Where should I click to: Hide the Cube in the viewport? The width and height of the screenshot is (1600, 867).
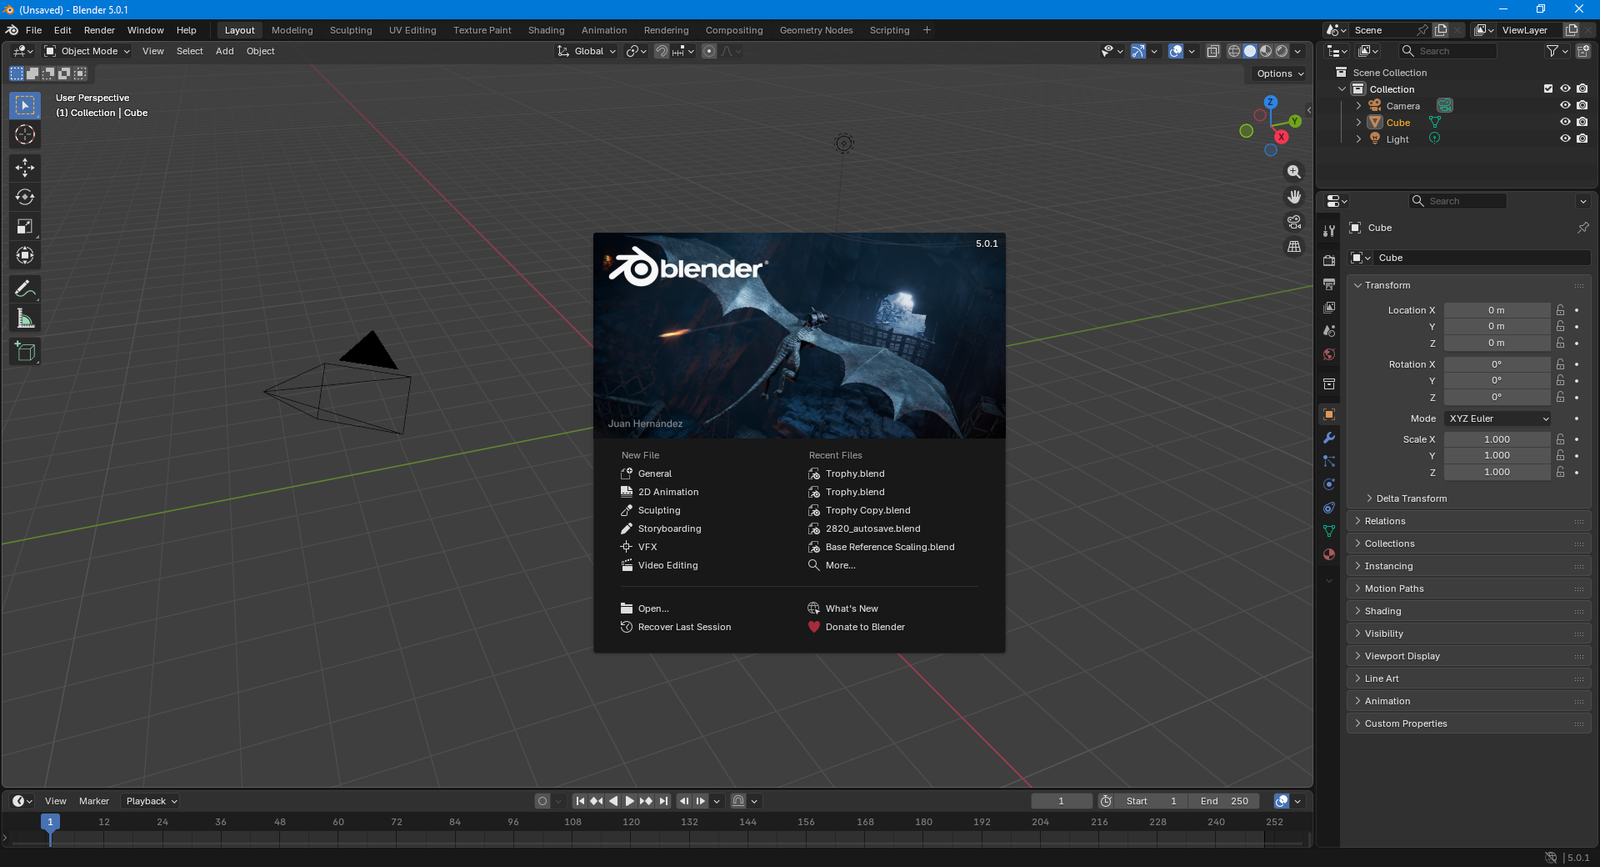1565,122
